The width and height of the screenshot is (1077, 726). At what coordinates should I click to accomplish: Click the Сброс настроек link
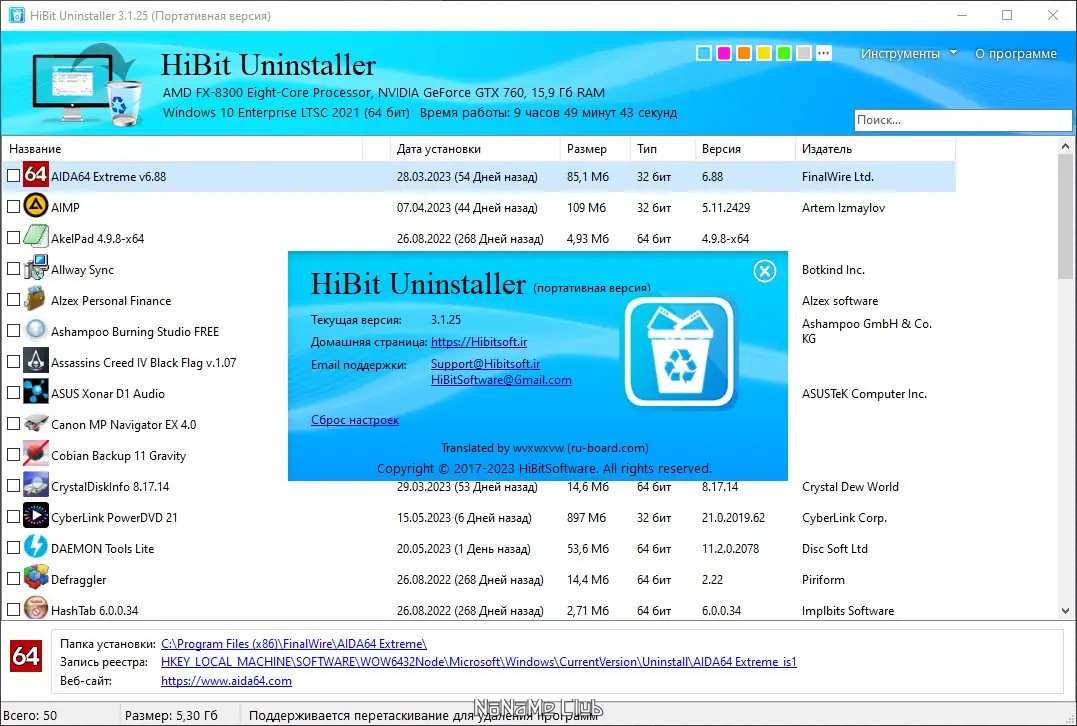coord(354,420)
